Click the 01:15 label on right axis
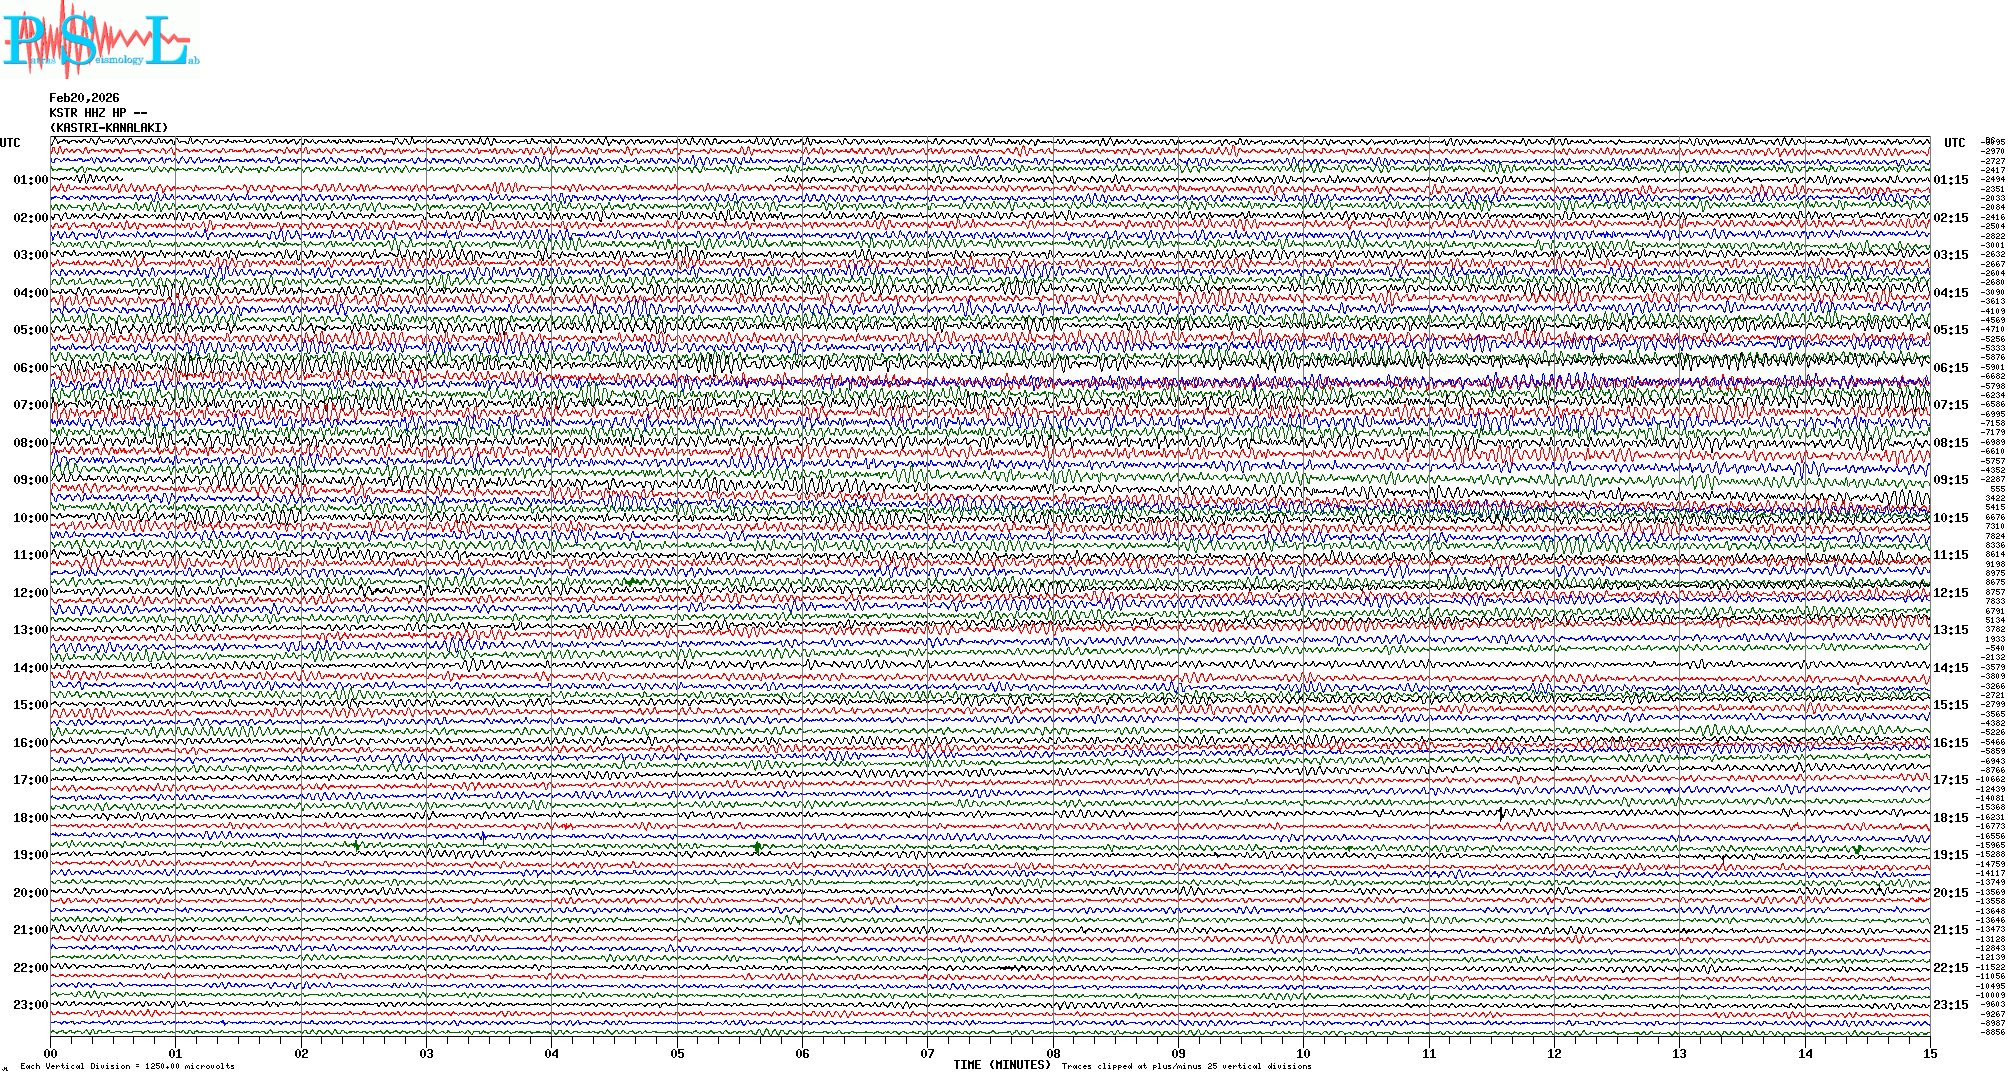This screenshot has width=2010, height=1080. coord(1951,181)
